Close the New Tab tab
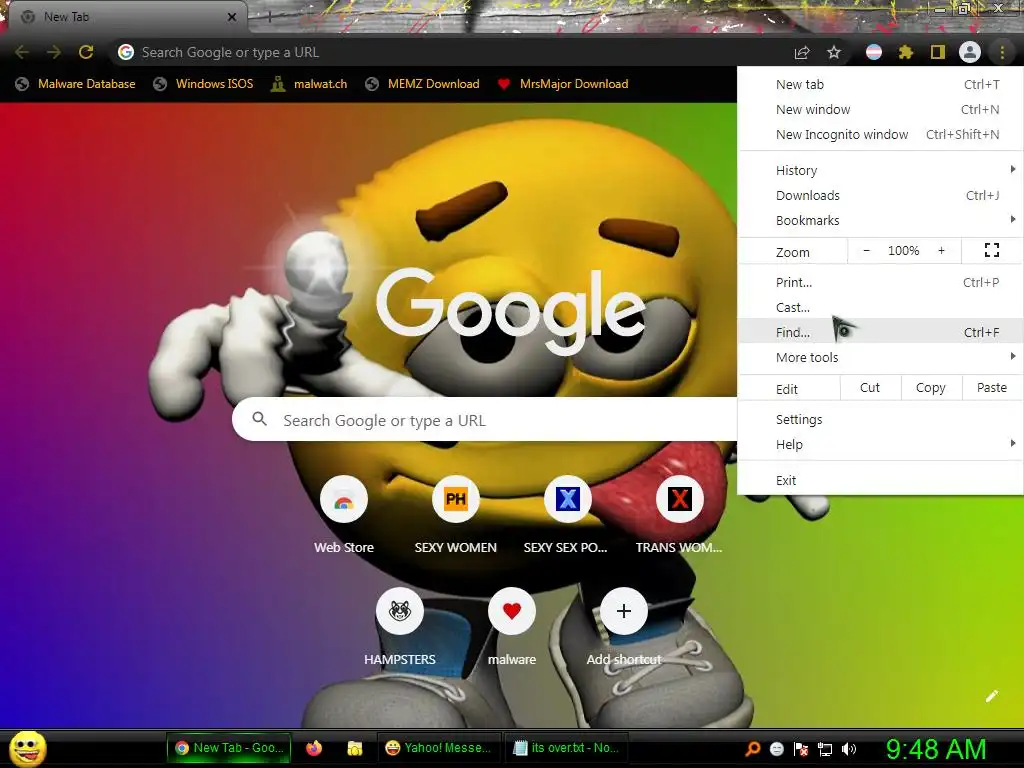1024x768 pixels. (x=231, y=17)
